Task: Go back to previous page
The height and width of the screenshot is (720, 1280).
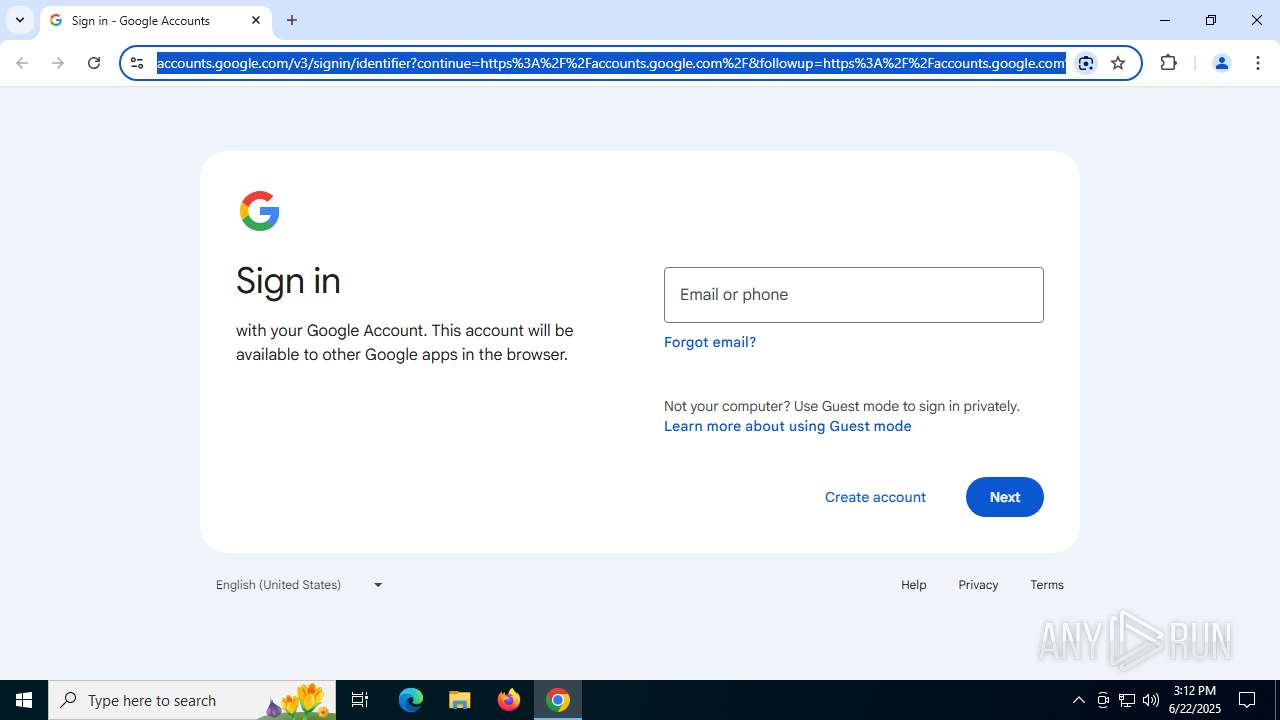Action: pyautogui.click(x=22, y=63)
